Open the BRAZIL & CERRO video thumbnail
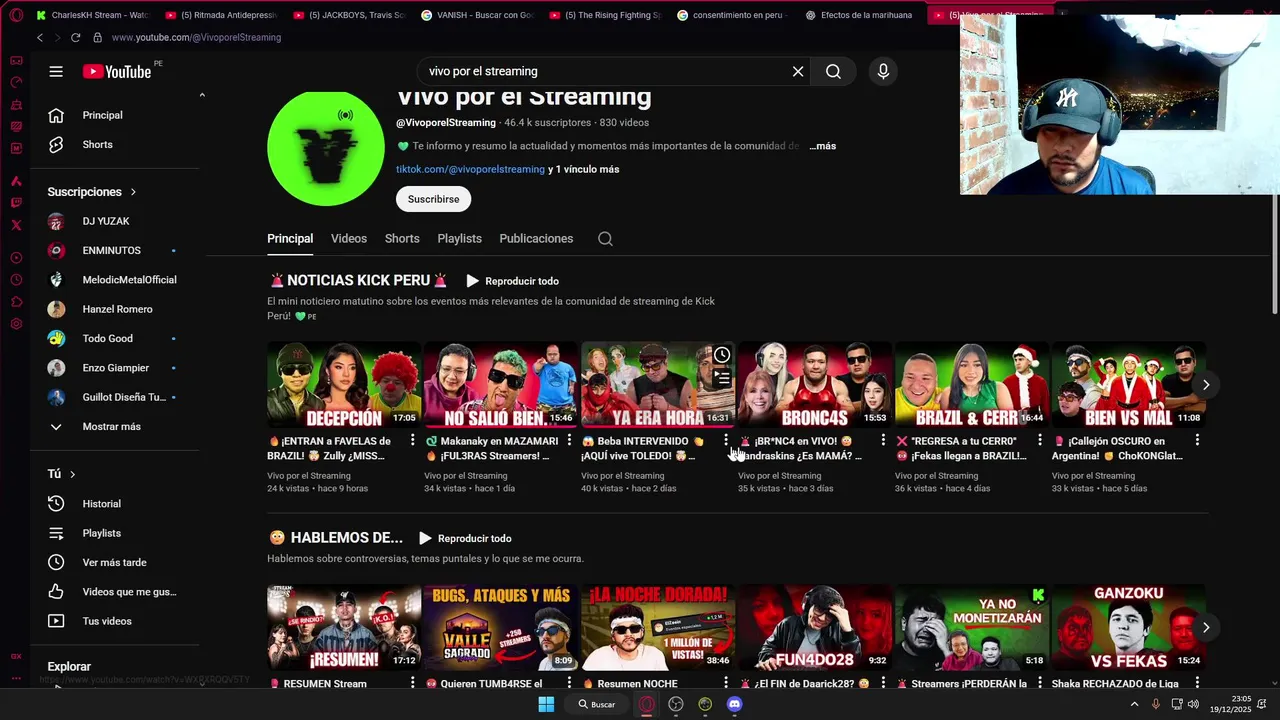 pos(970,385)
